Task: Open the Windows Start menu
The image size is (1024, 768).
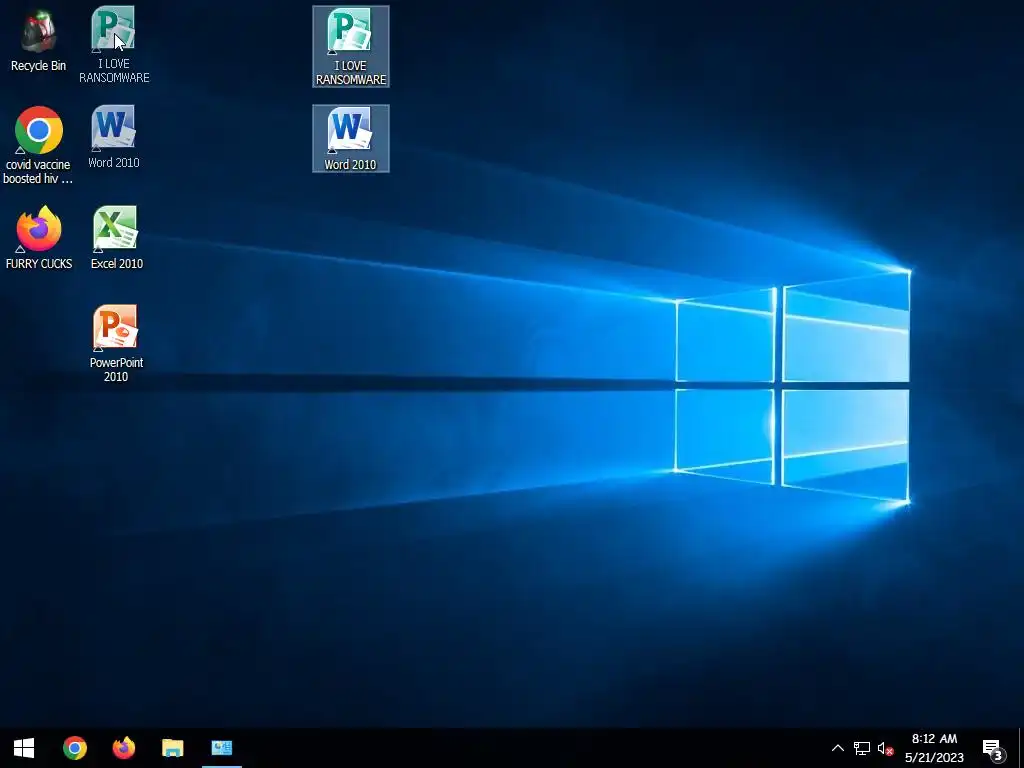Action: coord(24,748)
